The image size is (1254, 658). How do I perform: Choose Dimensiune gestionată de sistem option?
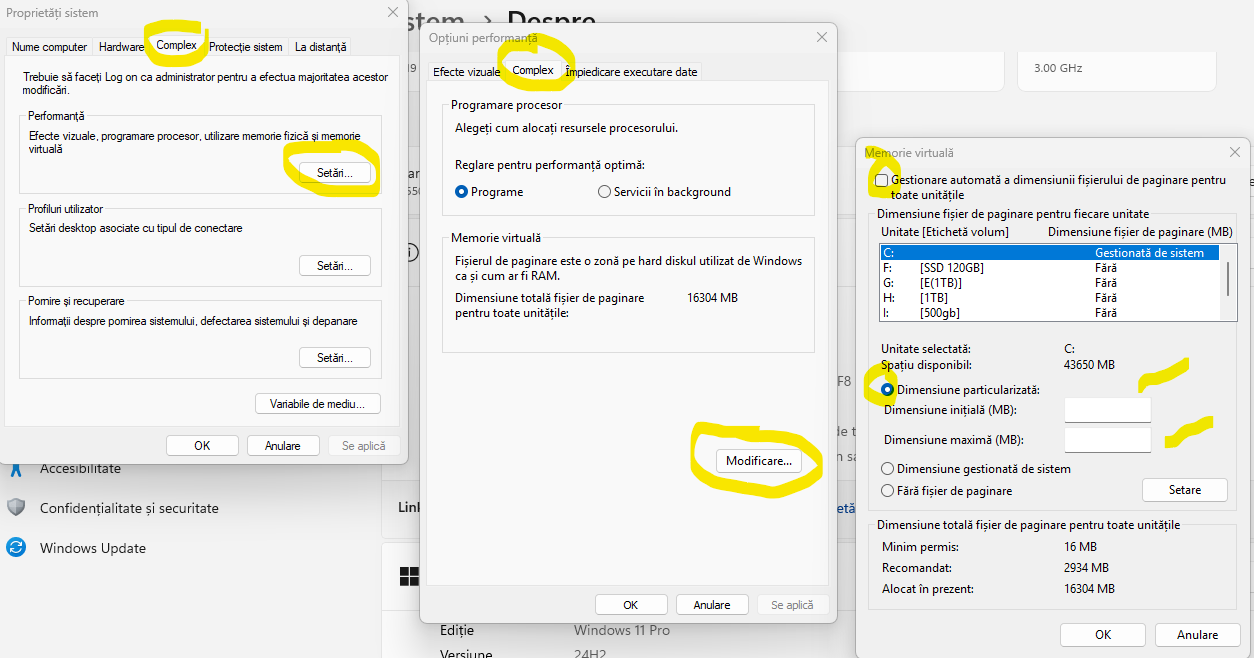coord(887,469)
